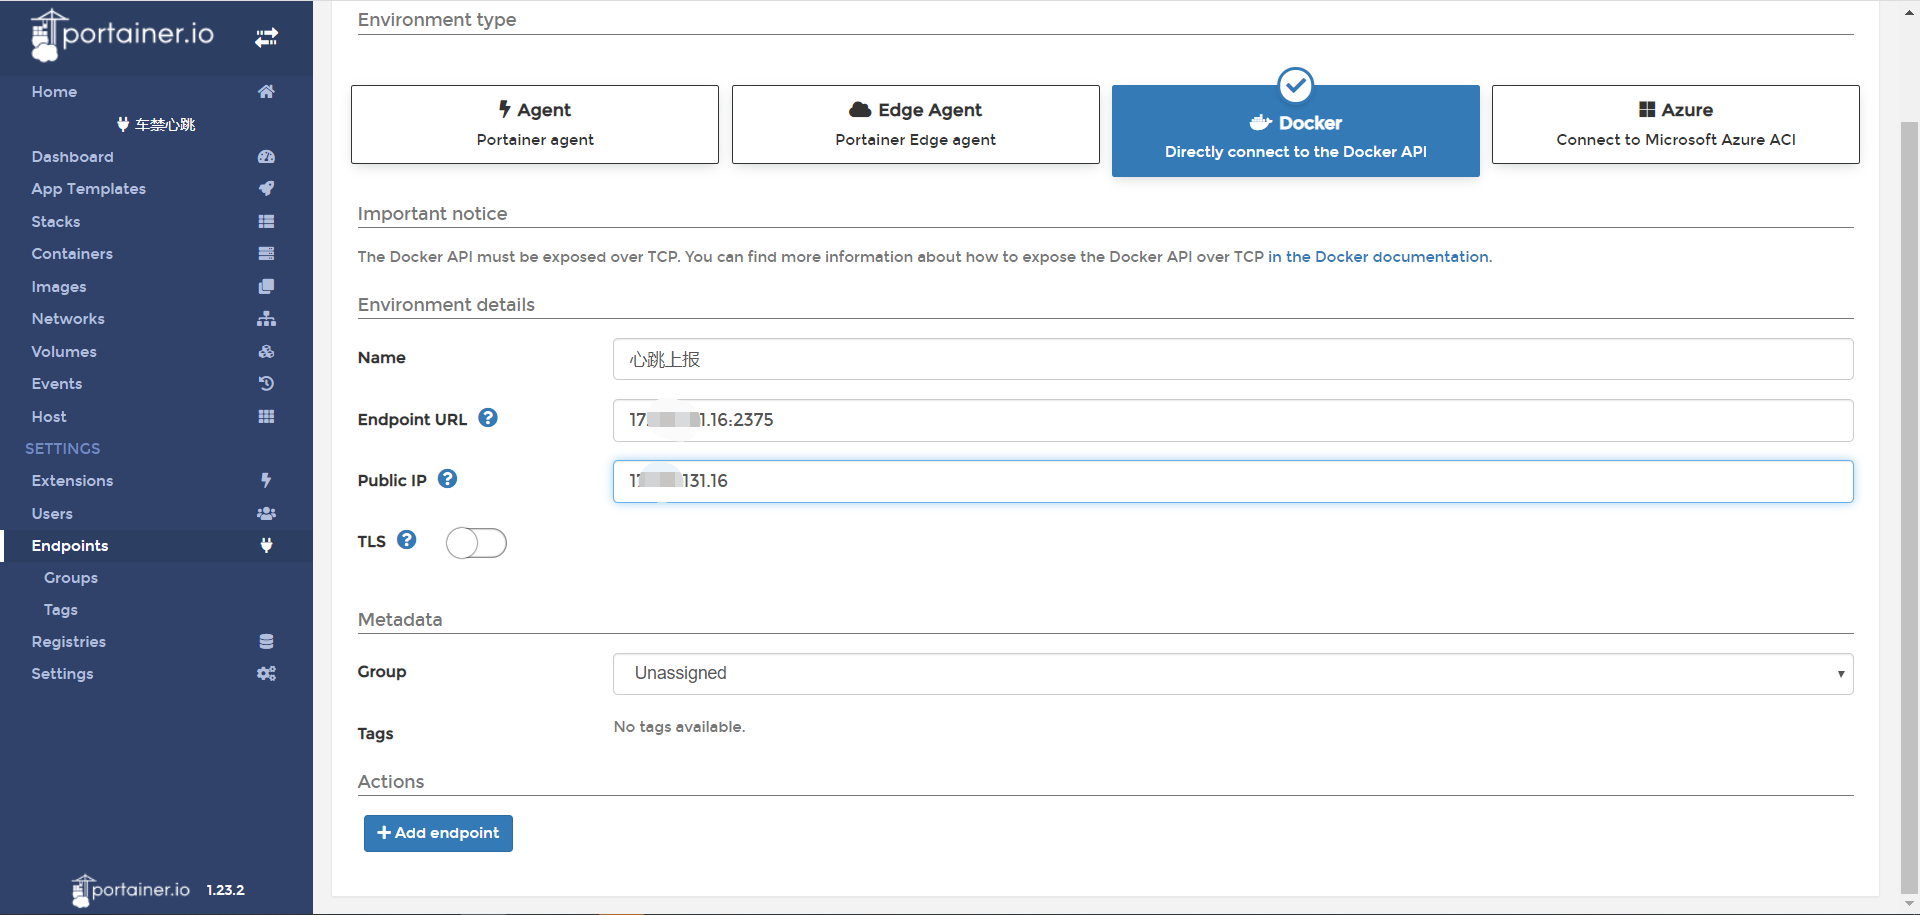The height and width of the screenshot is (915, 1920).
Task: Click the Portainer logo in the sidebar footer
Action: [x=130, y=890]
